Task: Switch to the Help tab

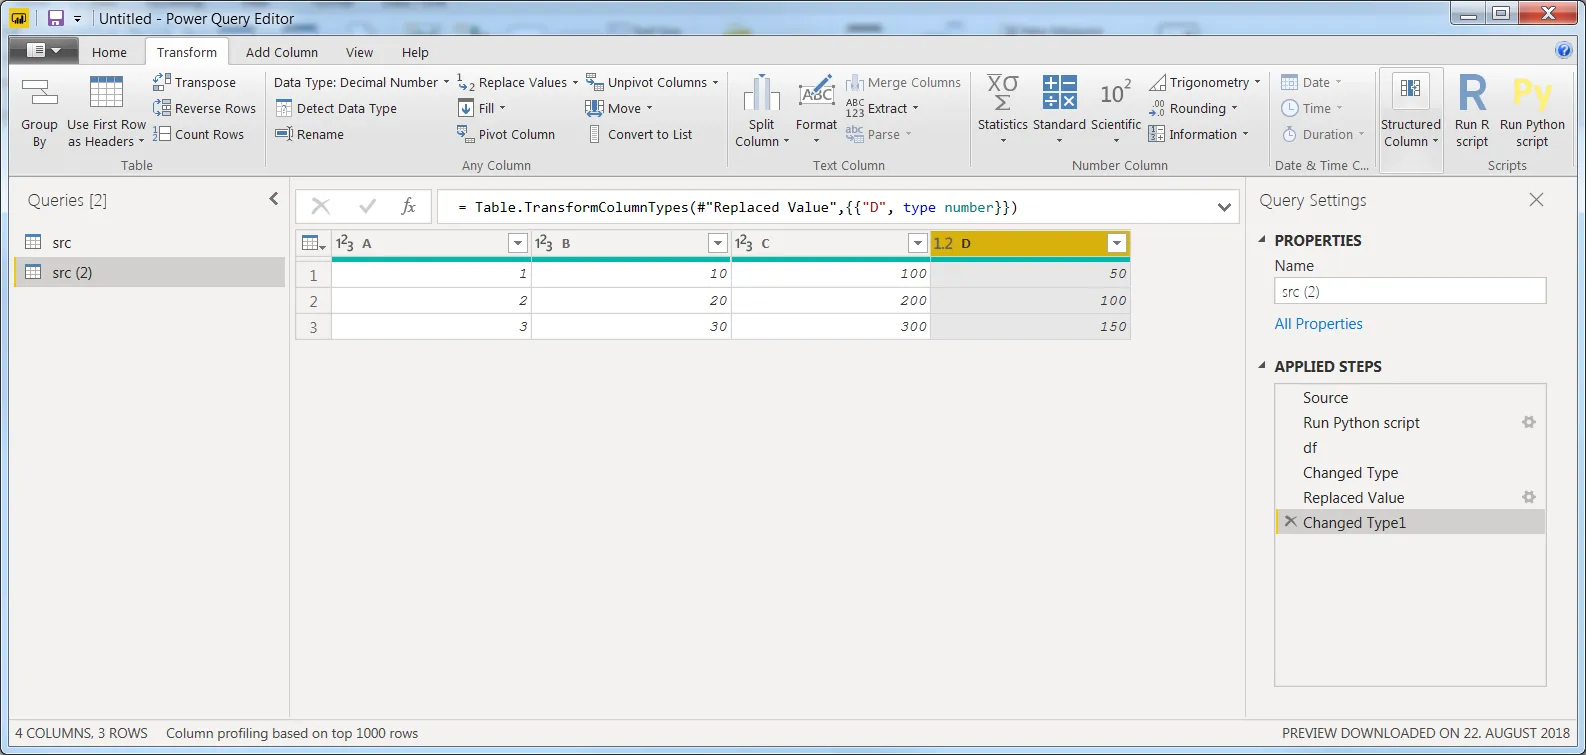Action: (x=415, y=52)
